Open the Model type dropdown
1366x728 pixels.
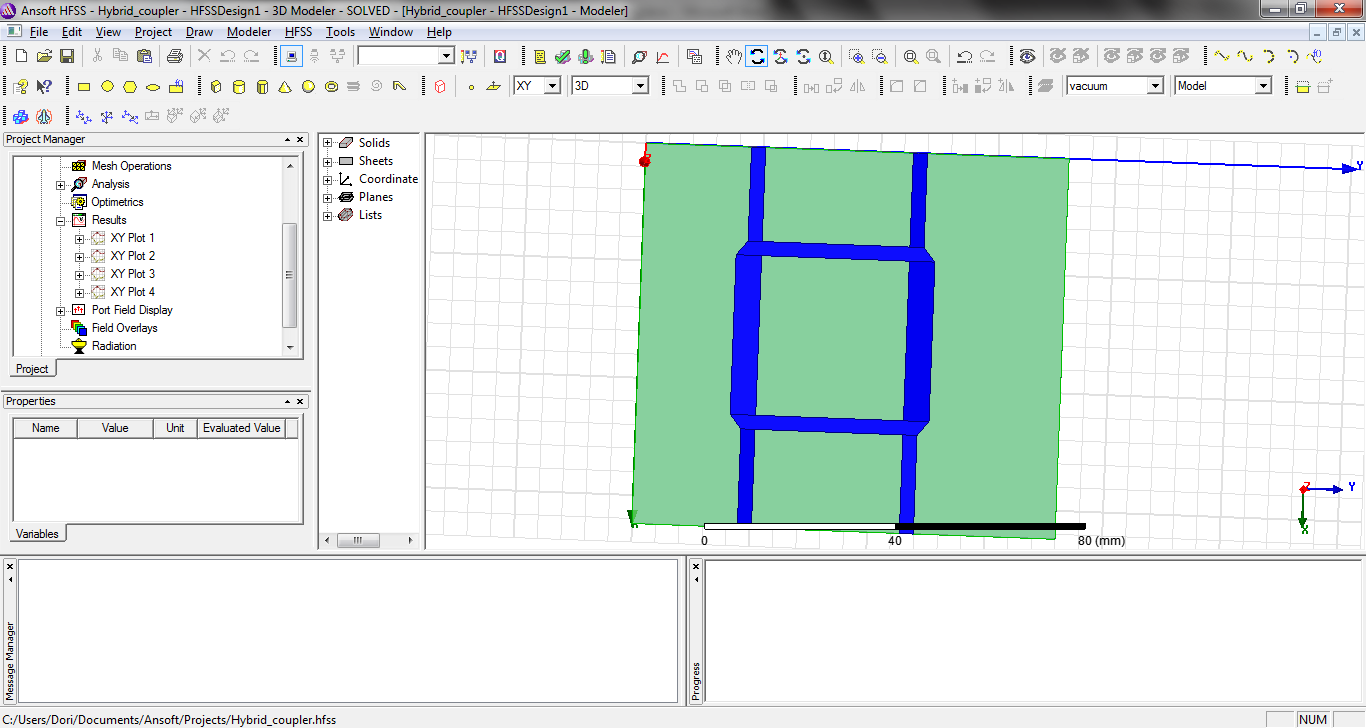pyautogui.click(x=1263, y=86)
